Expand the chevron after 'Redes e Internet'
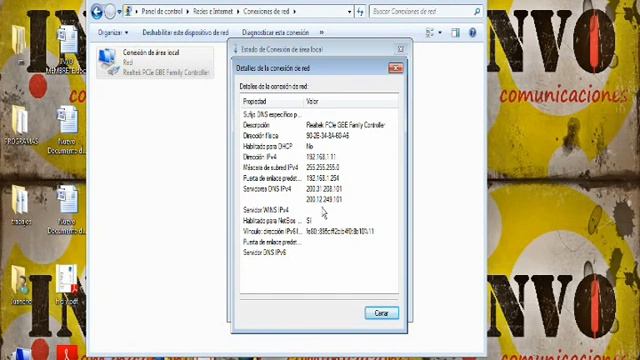Screen dimensions: 640x360 click(238, 11)
